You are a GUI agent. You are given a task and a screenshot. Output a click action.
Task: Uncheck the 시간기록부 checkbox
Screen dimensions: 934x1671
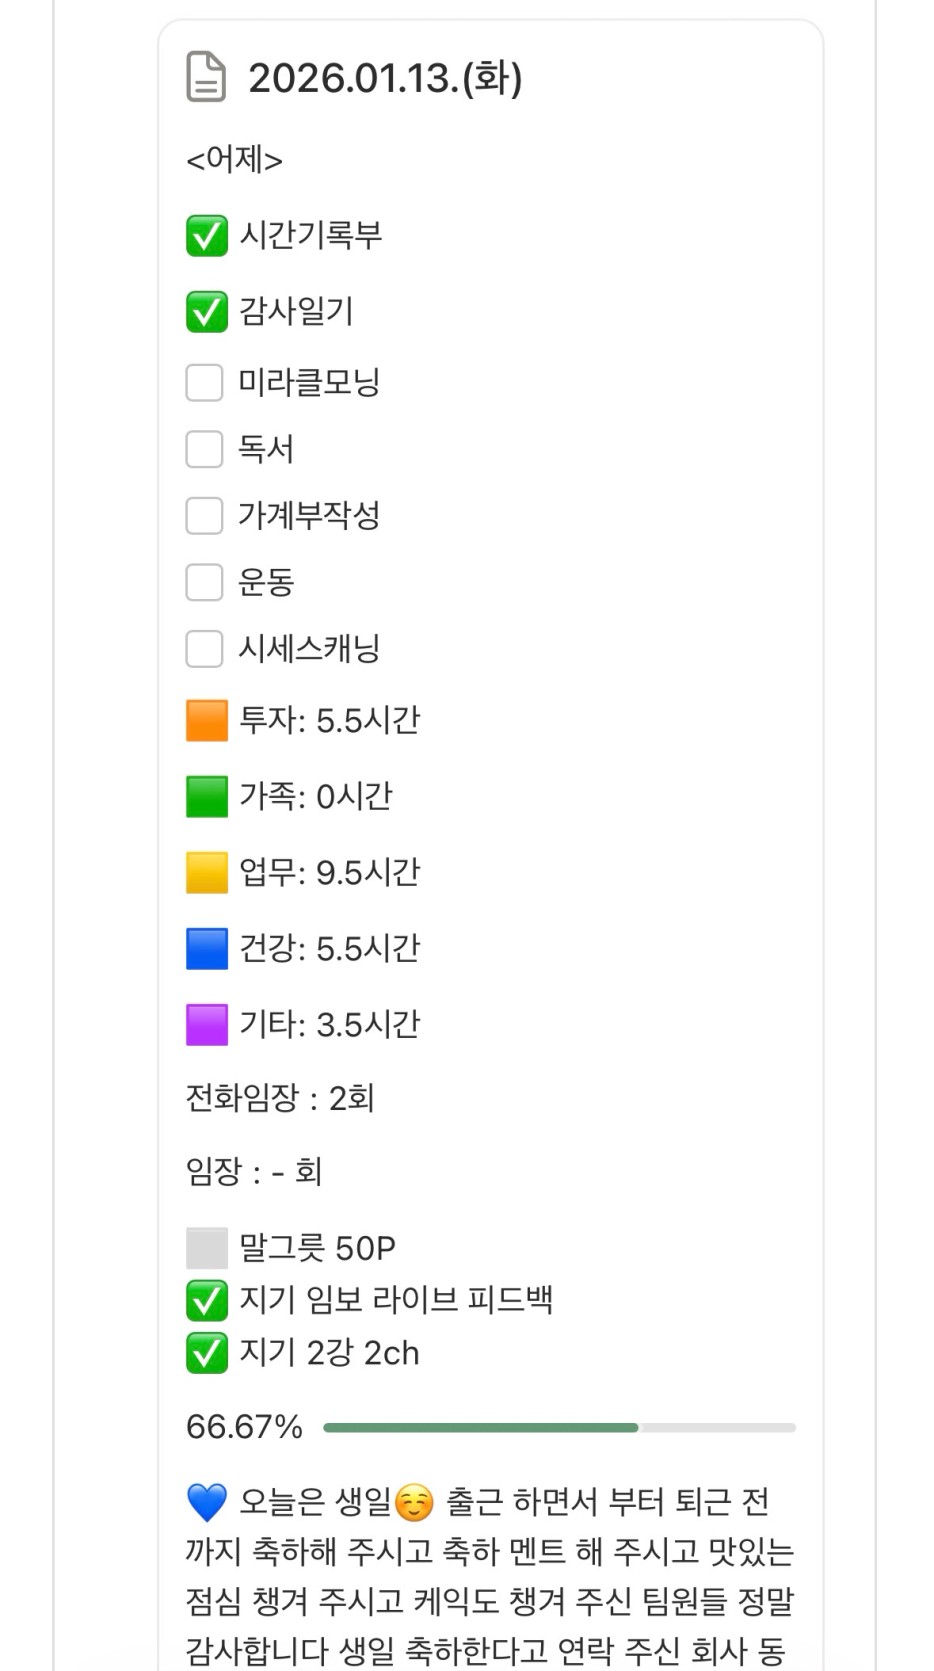[x=207, y=236]
